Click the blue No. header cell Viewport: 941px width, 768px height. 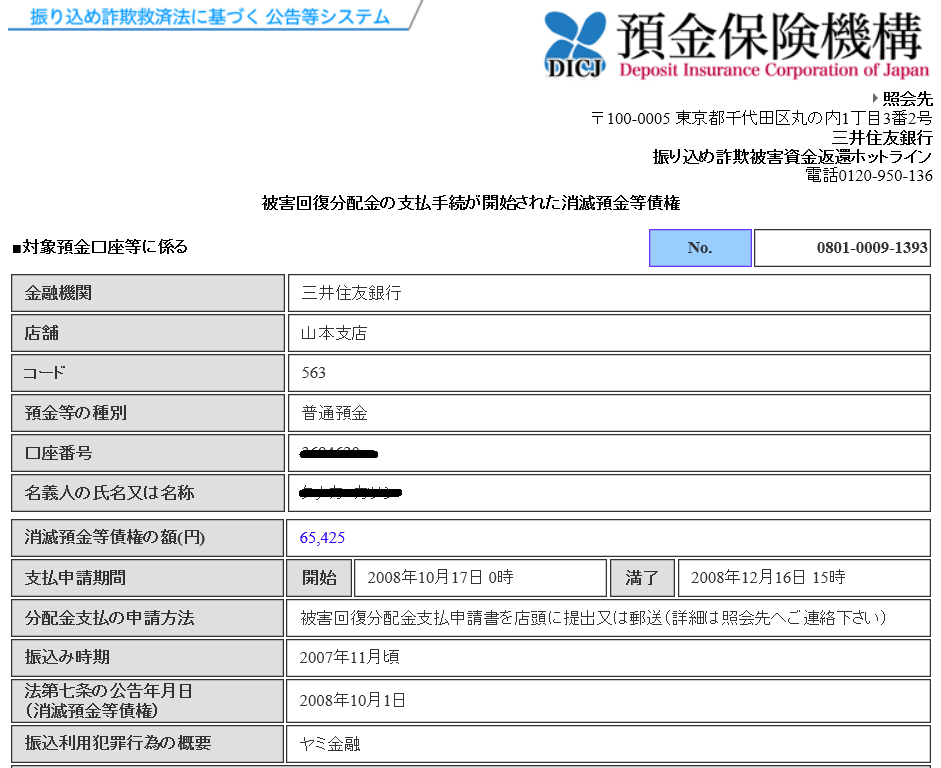700,248
